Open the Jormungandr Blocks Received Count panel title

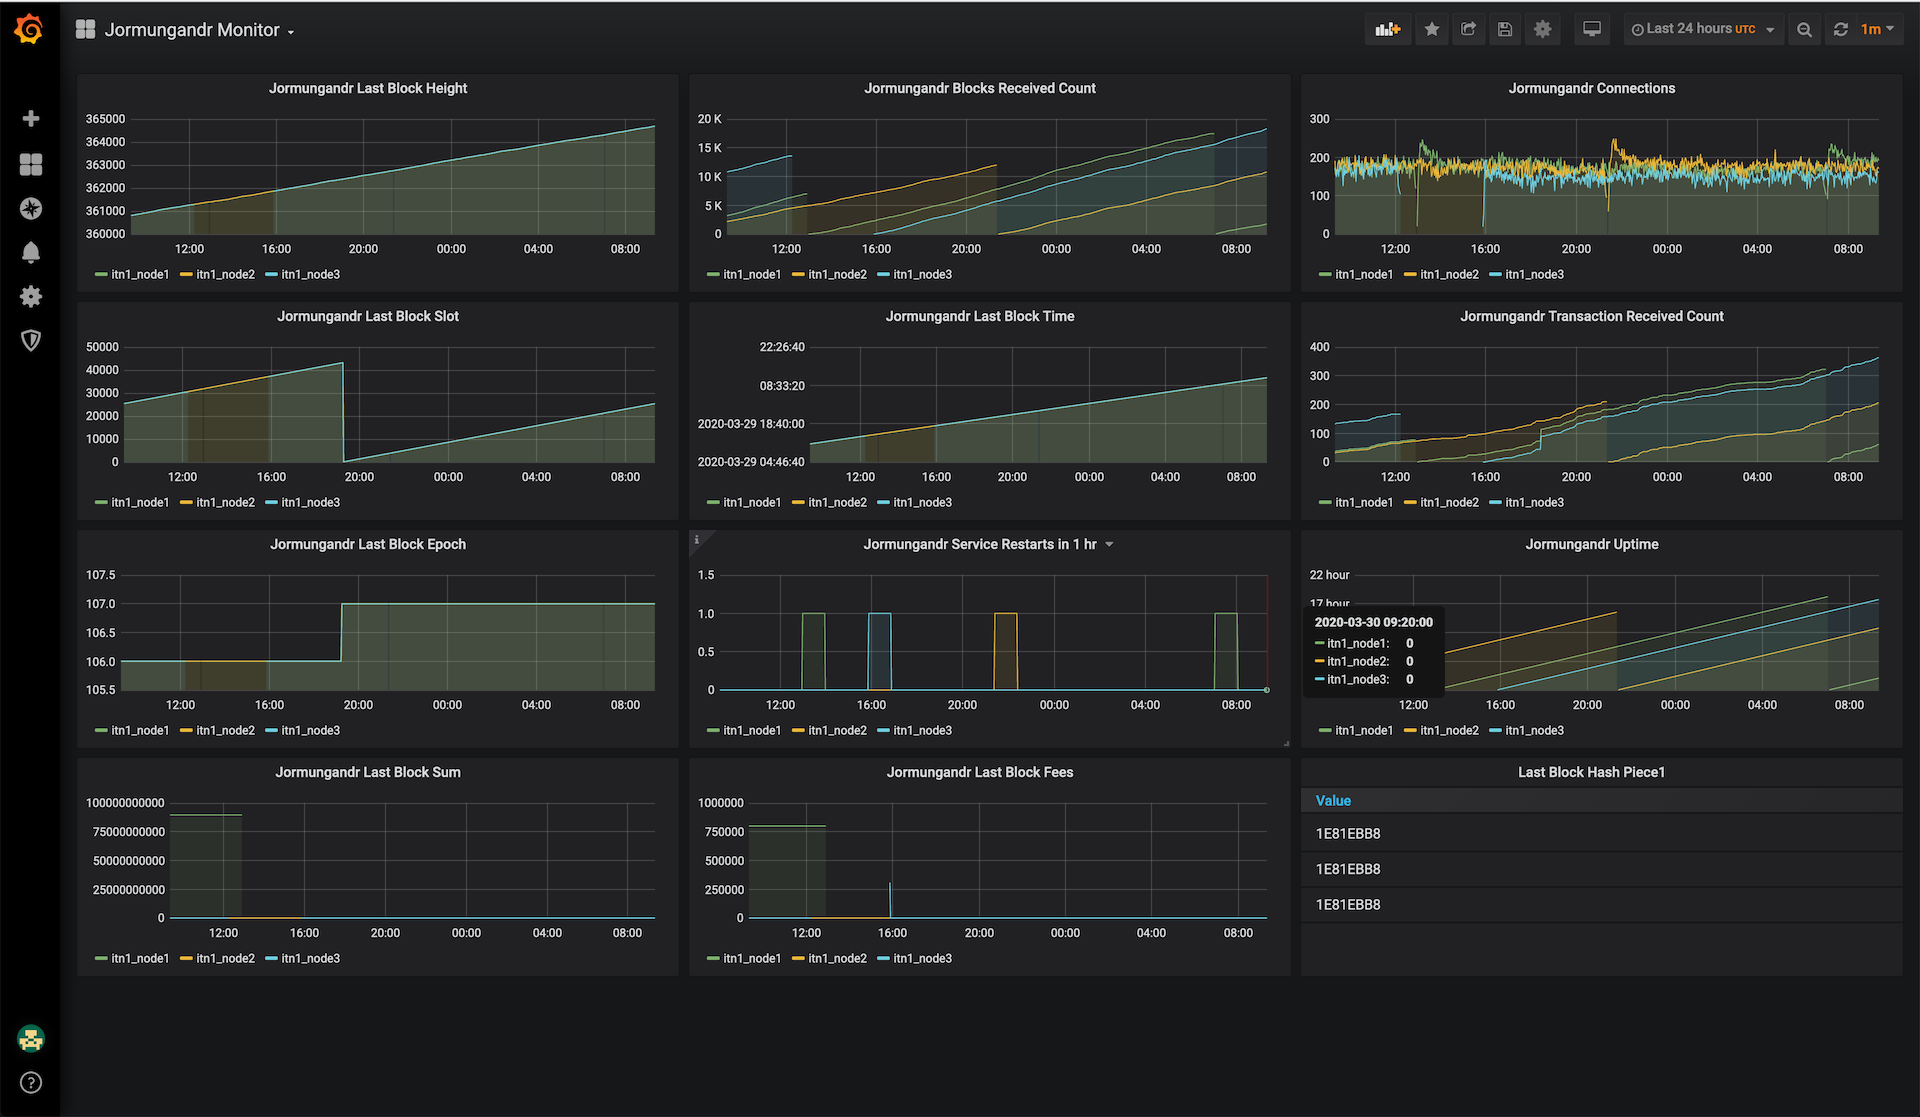tap(980, 88)
